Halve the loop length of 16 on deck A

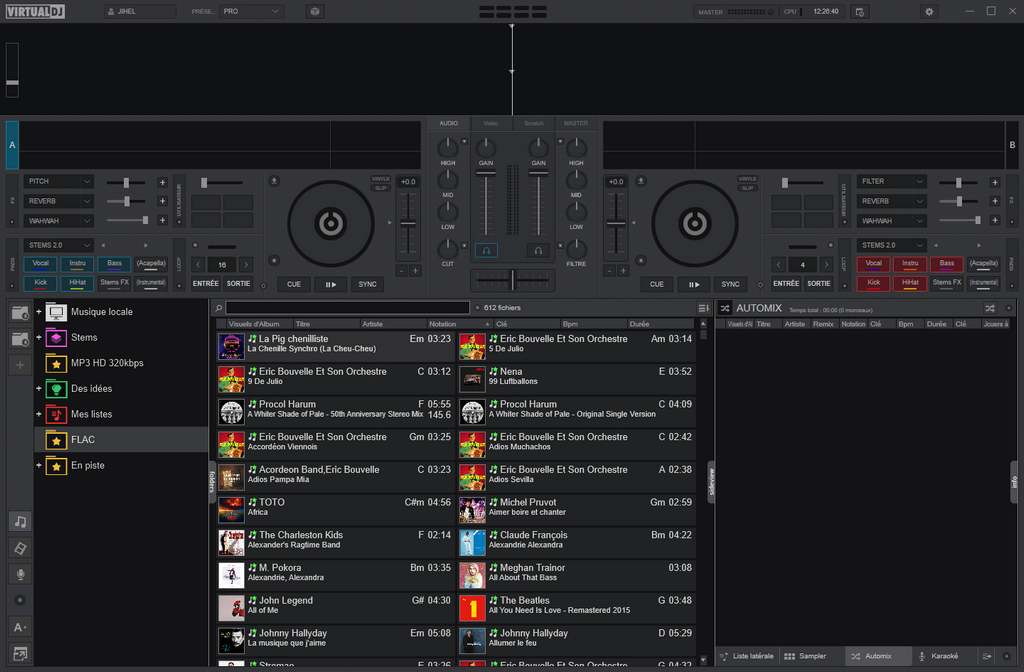coord(199,264)
